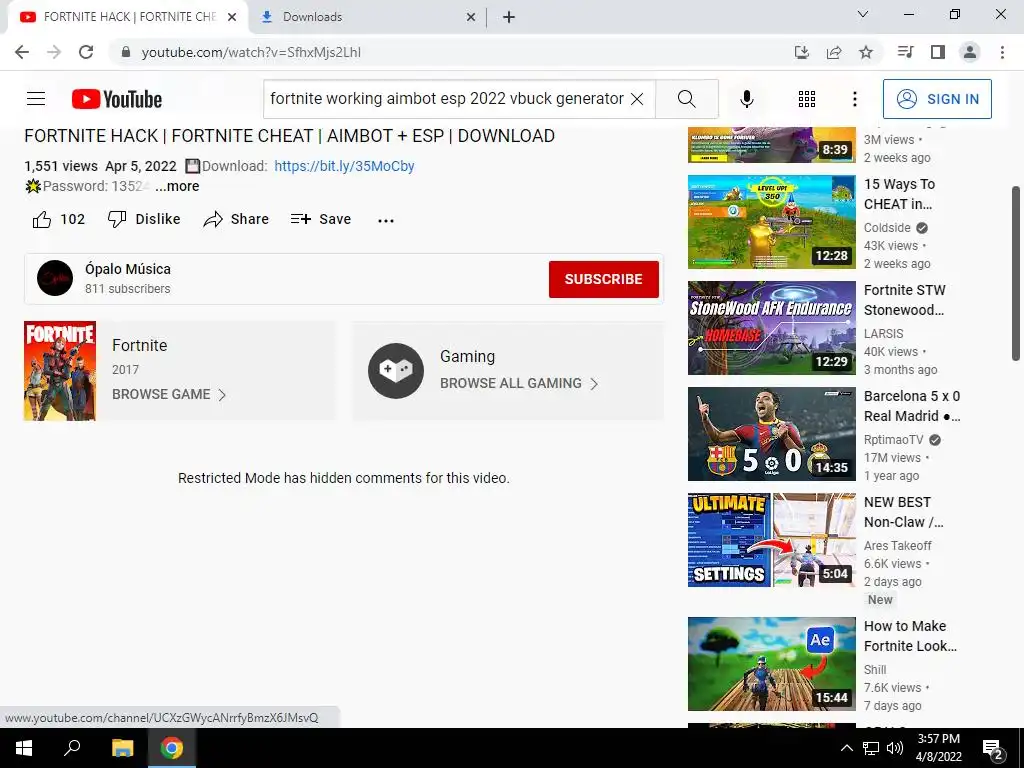Image resolution: width=1024 pixels, height=768 pixels.
Task: Open the bit.ly download link
Action: 344,166
